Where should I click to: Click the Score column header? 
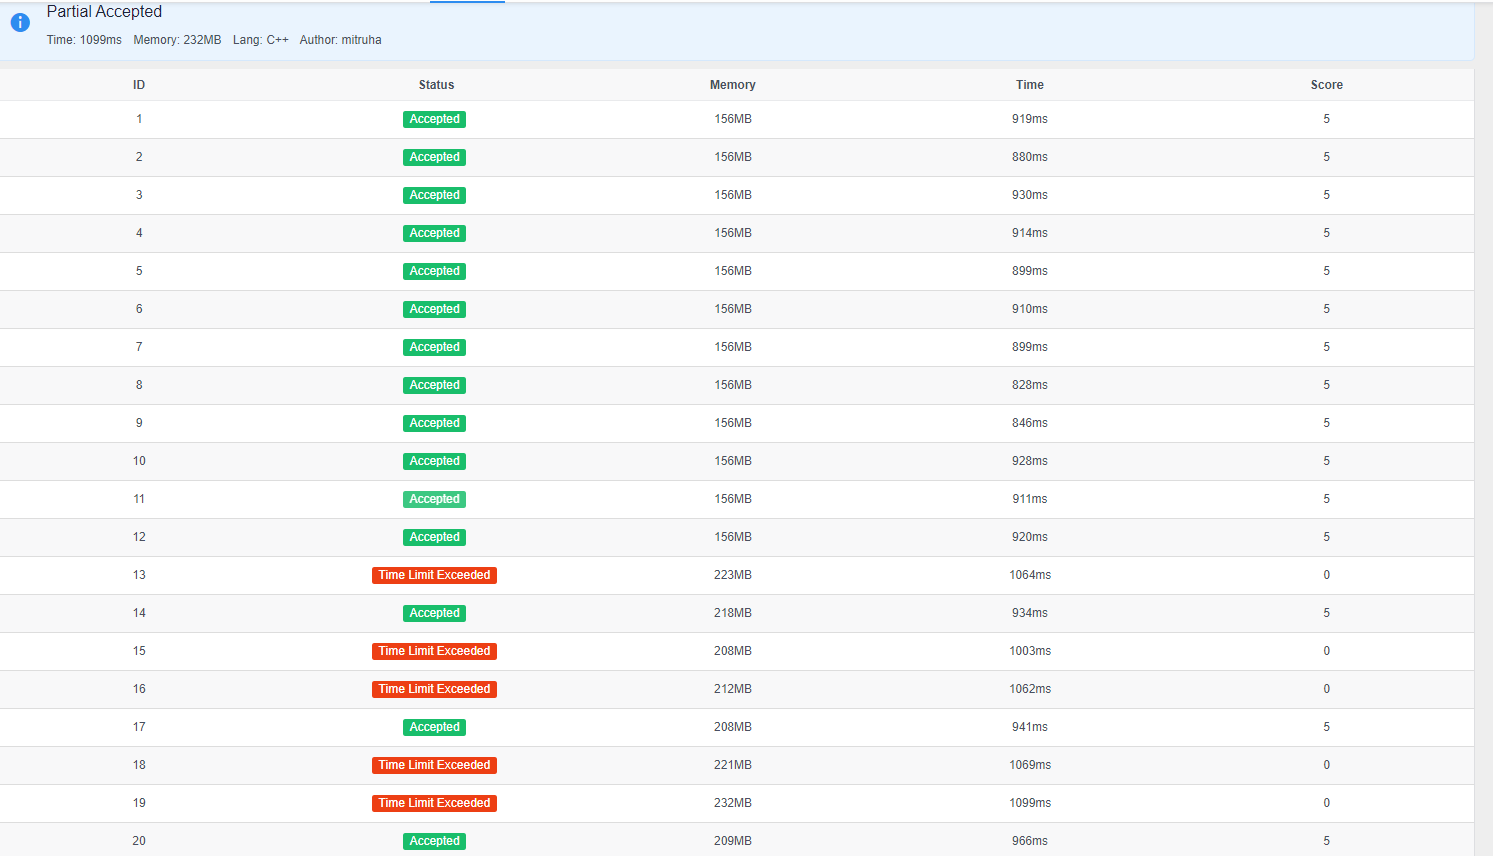[1327, 85]
